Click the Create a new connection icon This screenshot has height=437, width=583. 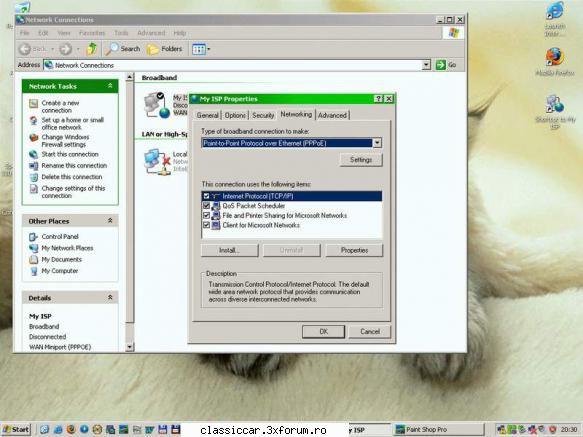tap(33, 104)
